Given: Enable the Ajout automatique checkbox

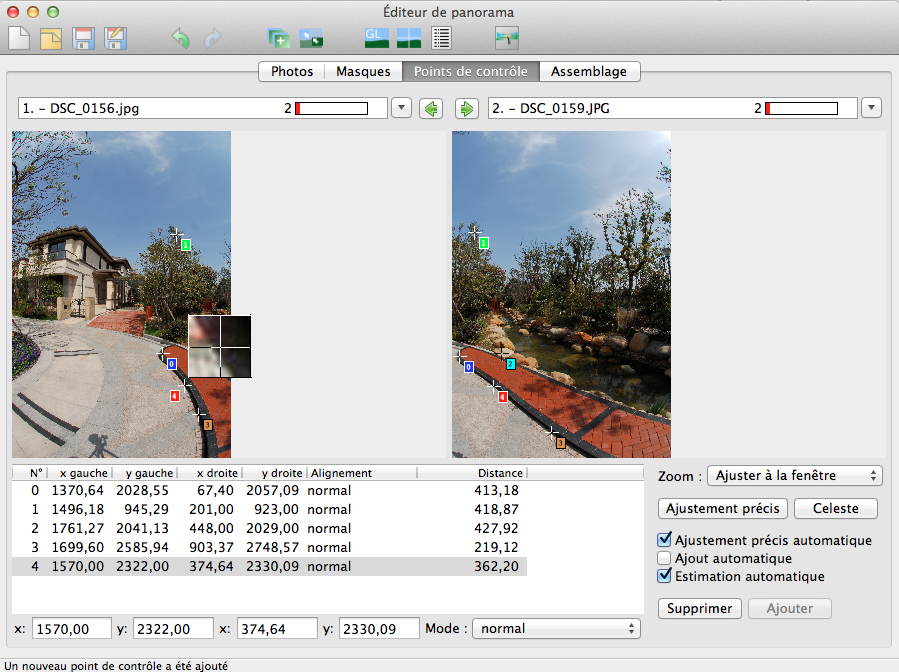Looking at the screenshot, I should (665, 558).
